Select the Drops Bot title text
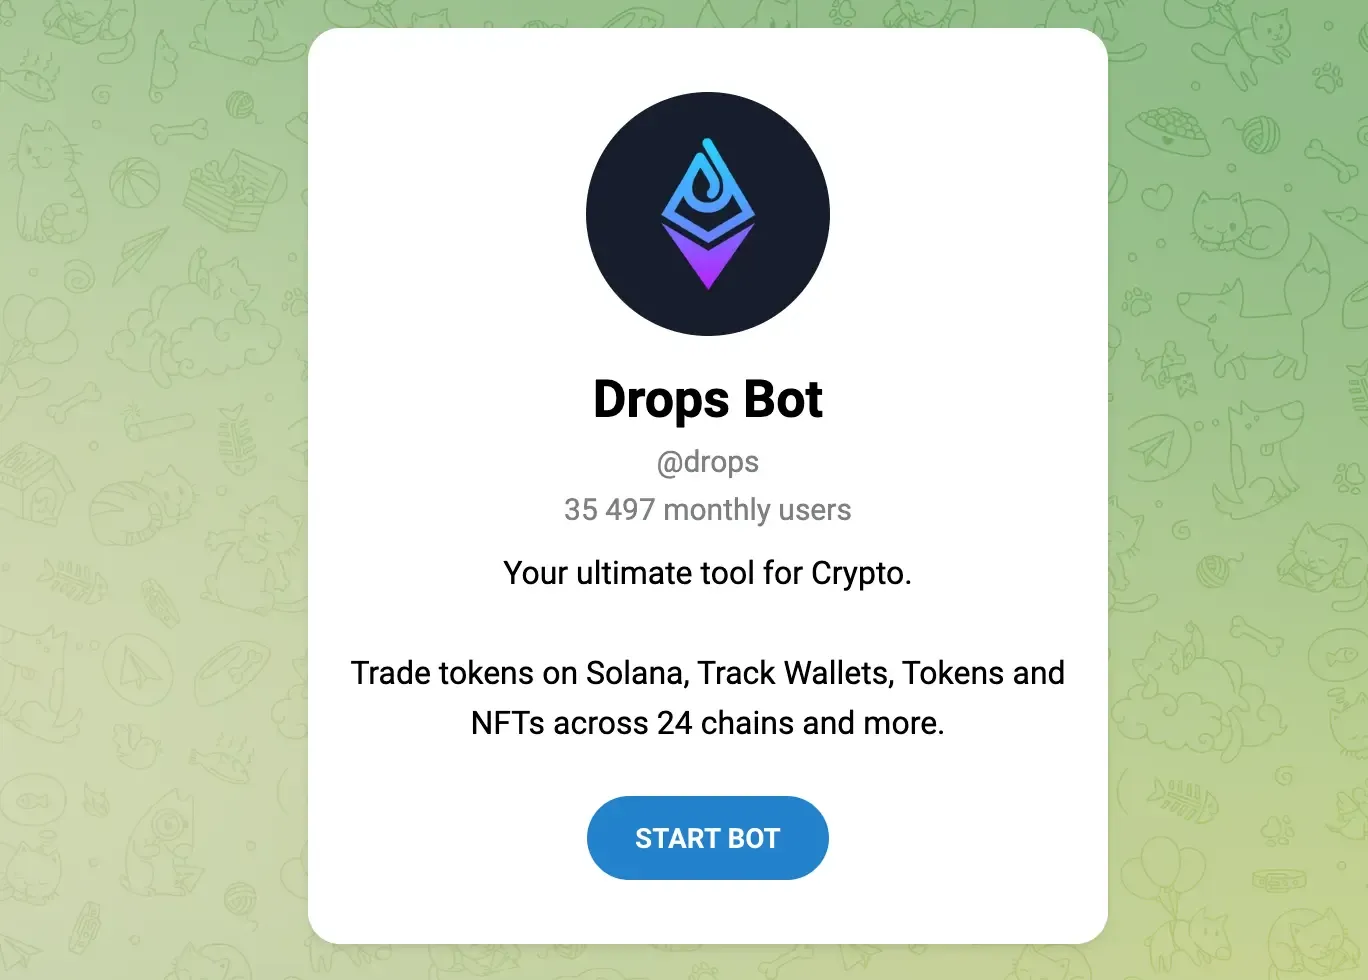The width and height of the screenshot is (1368, 980). click(x=708, y=399)
